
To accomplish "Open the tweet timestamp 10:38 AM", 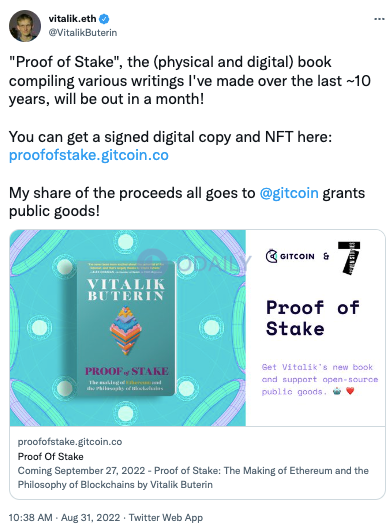I will click(31, 518).
